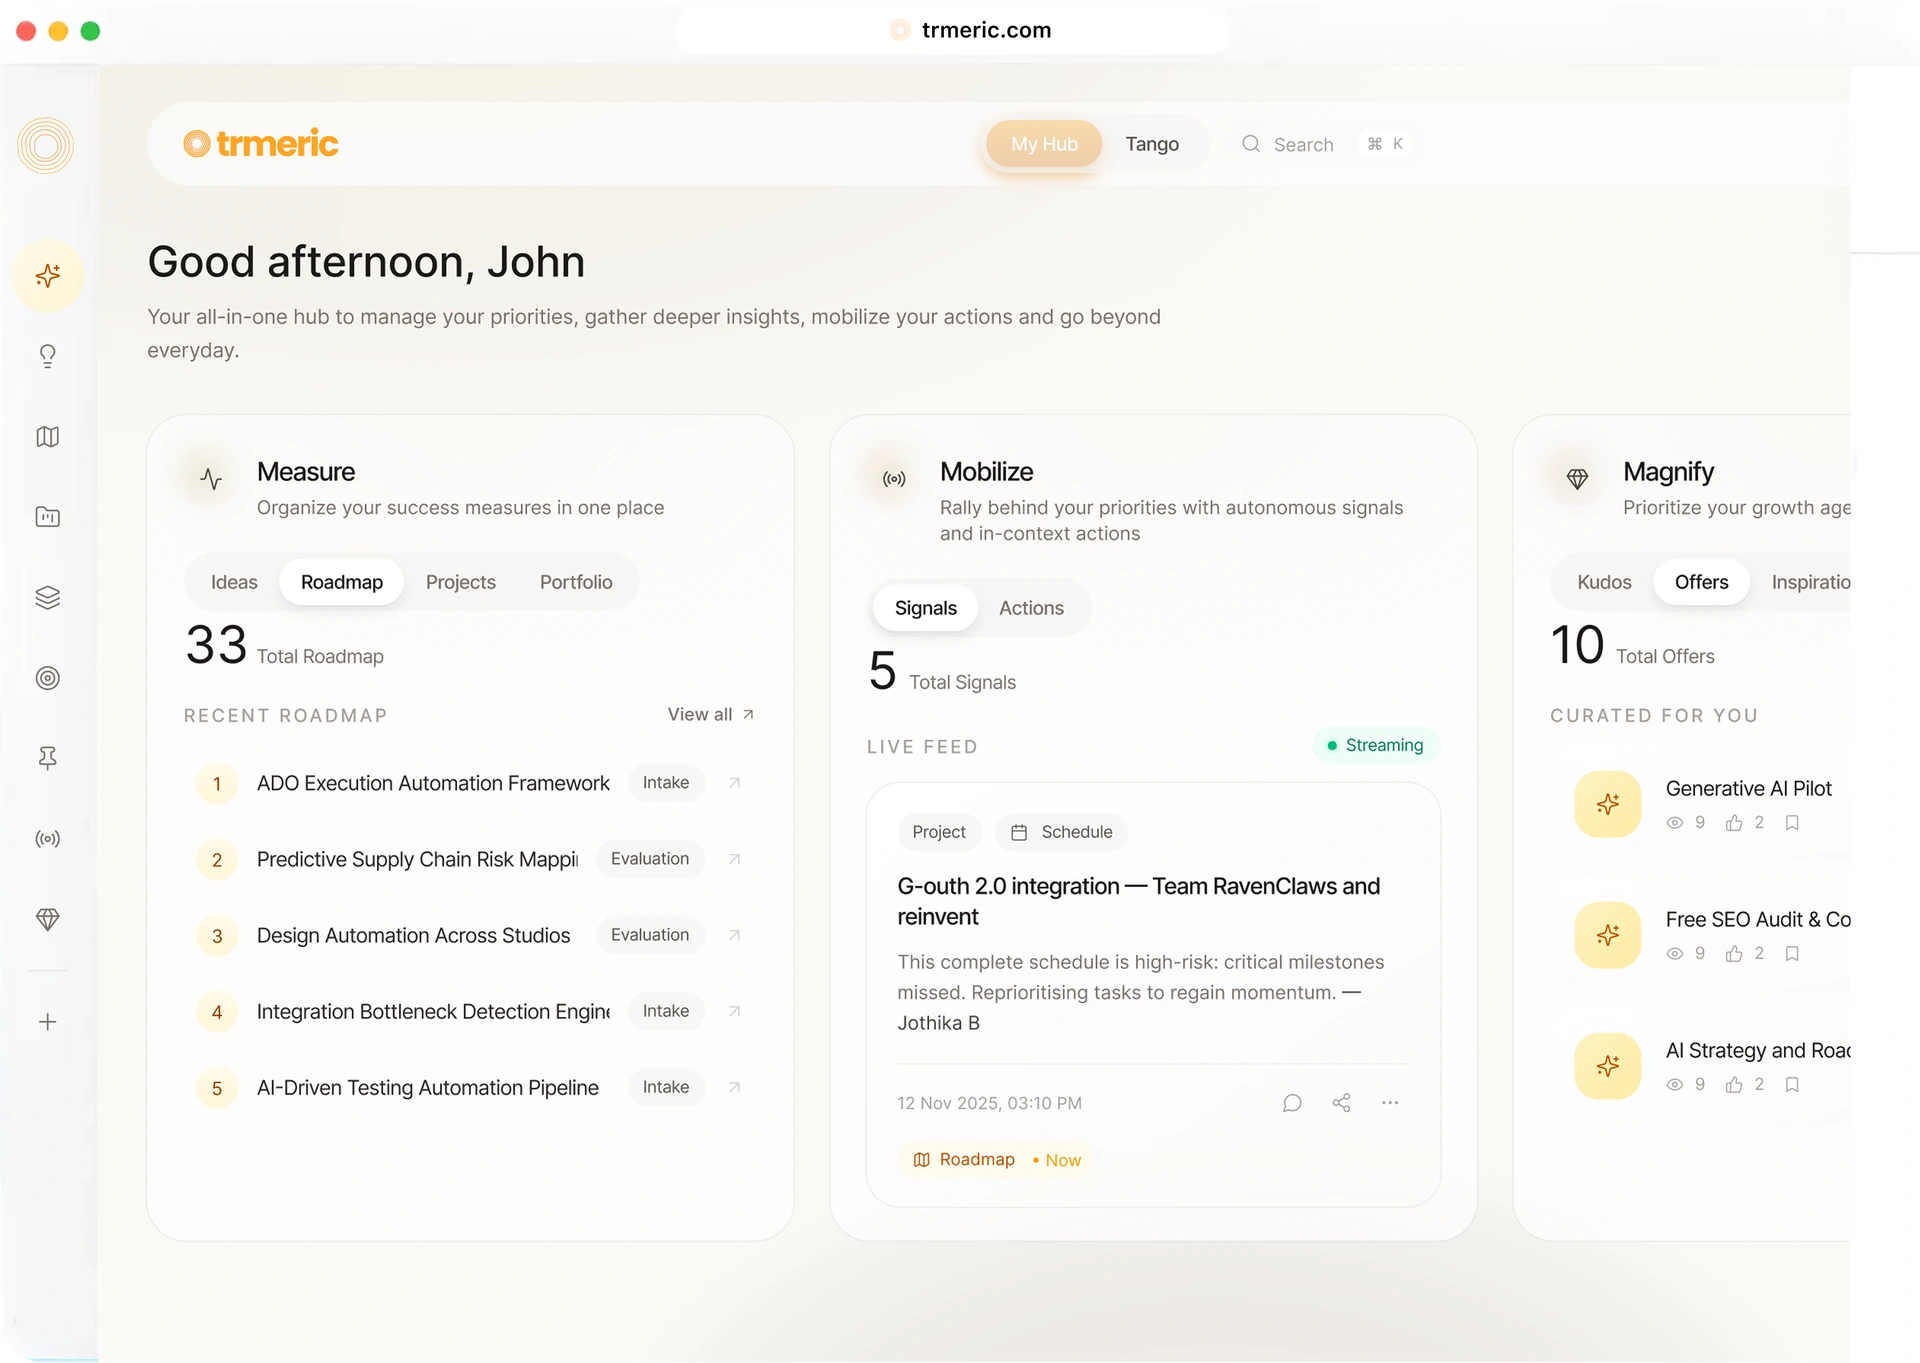Image resolution: width=1920 pixels, height=1363 pixels.
Task: Open the diamond icon in sidebar
Action: (47, 919)
